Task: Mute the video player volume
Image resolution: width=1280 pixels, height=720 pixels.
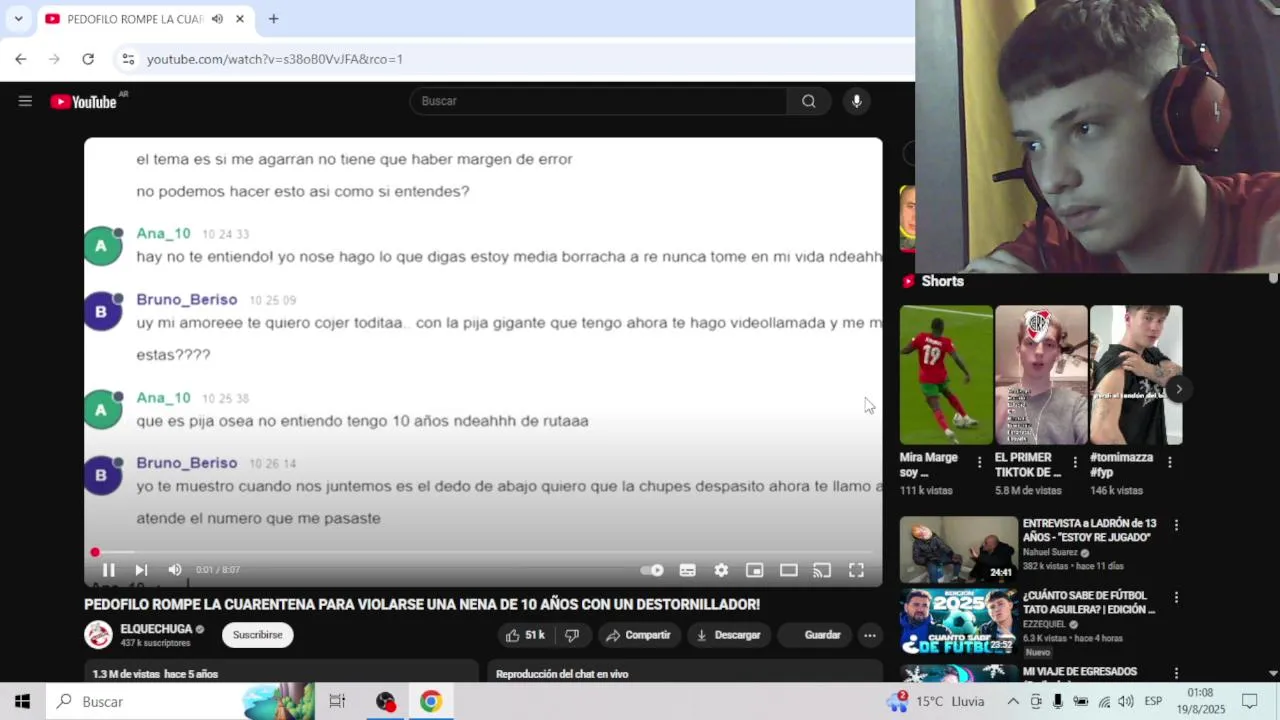Action: (x=175, y=570)
